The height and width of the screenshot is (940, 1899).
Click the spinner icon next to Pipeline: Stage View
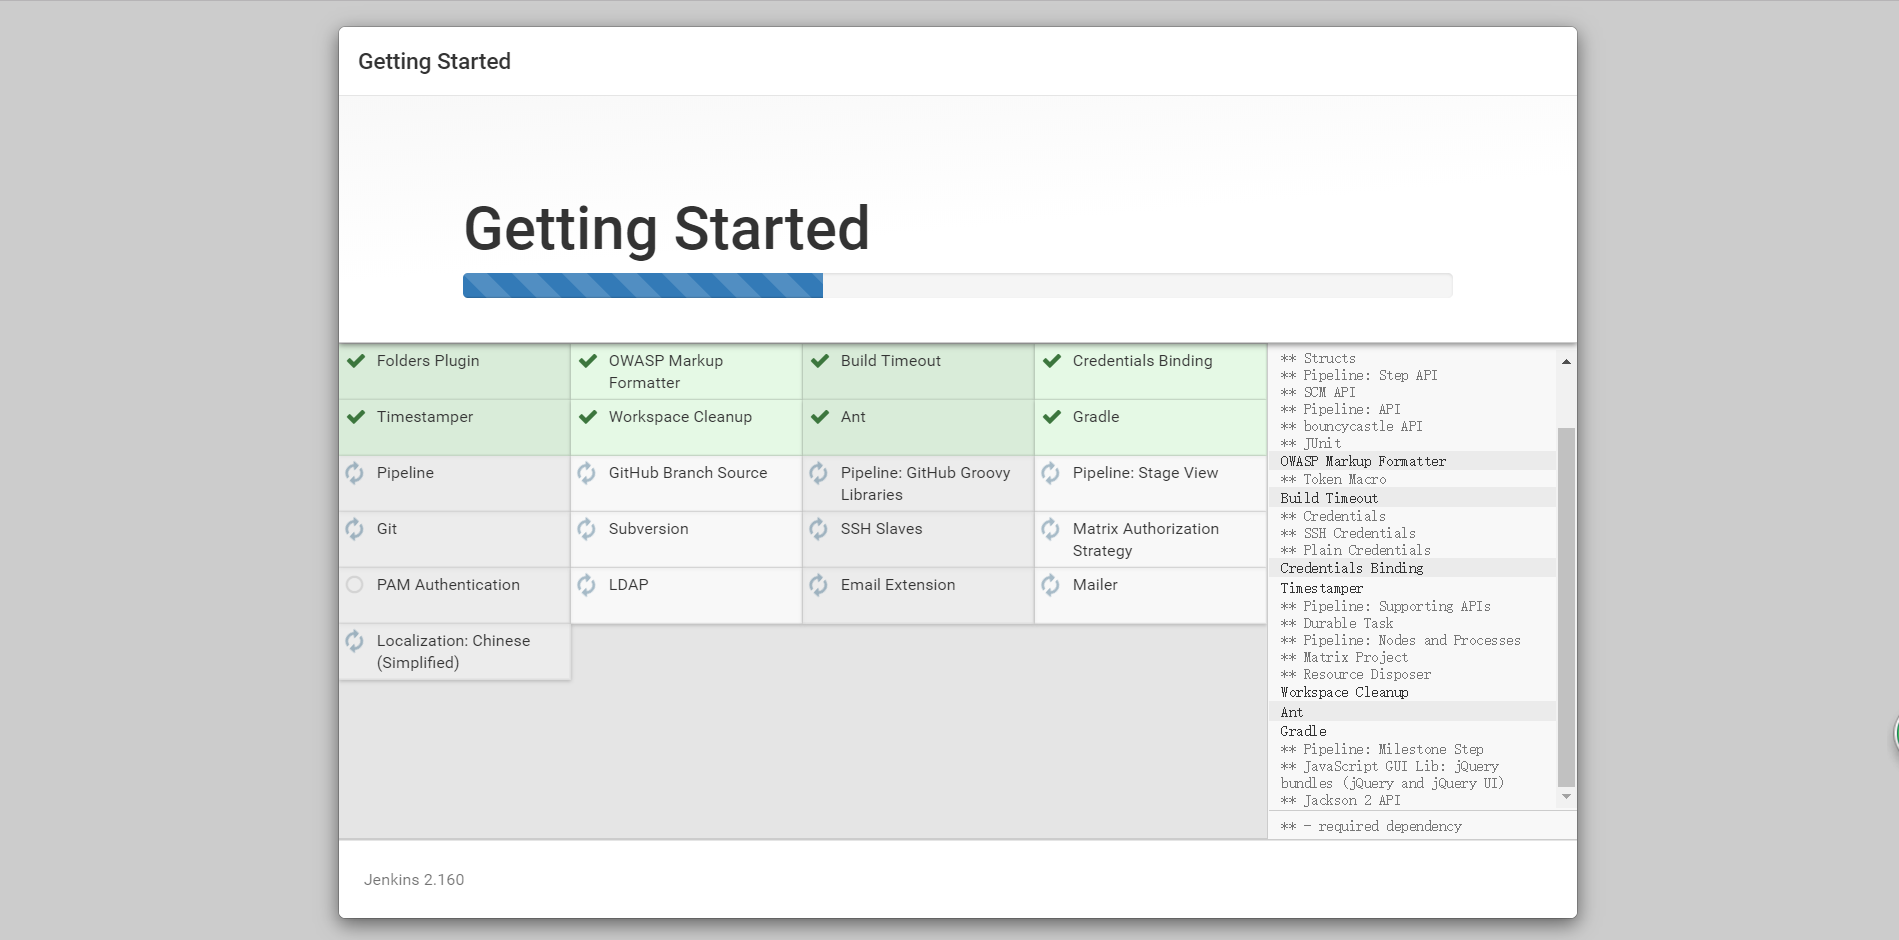(x=1051, y=473)
